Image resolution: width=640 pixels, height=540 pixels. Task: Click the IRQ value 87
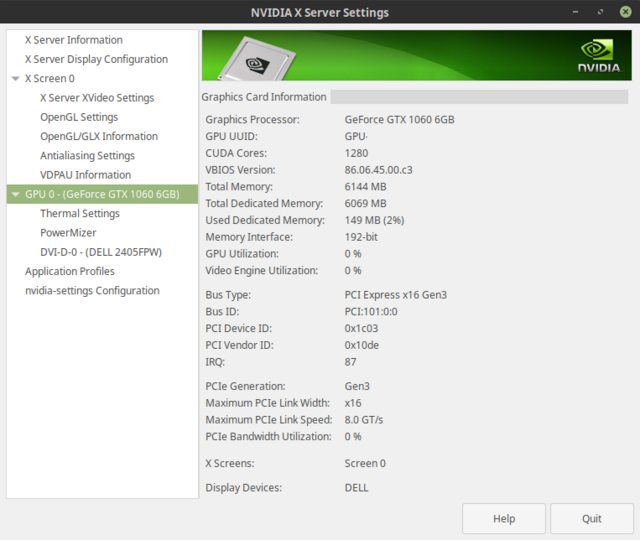[350, 362]
